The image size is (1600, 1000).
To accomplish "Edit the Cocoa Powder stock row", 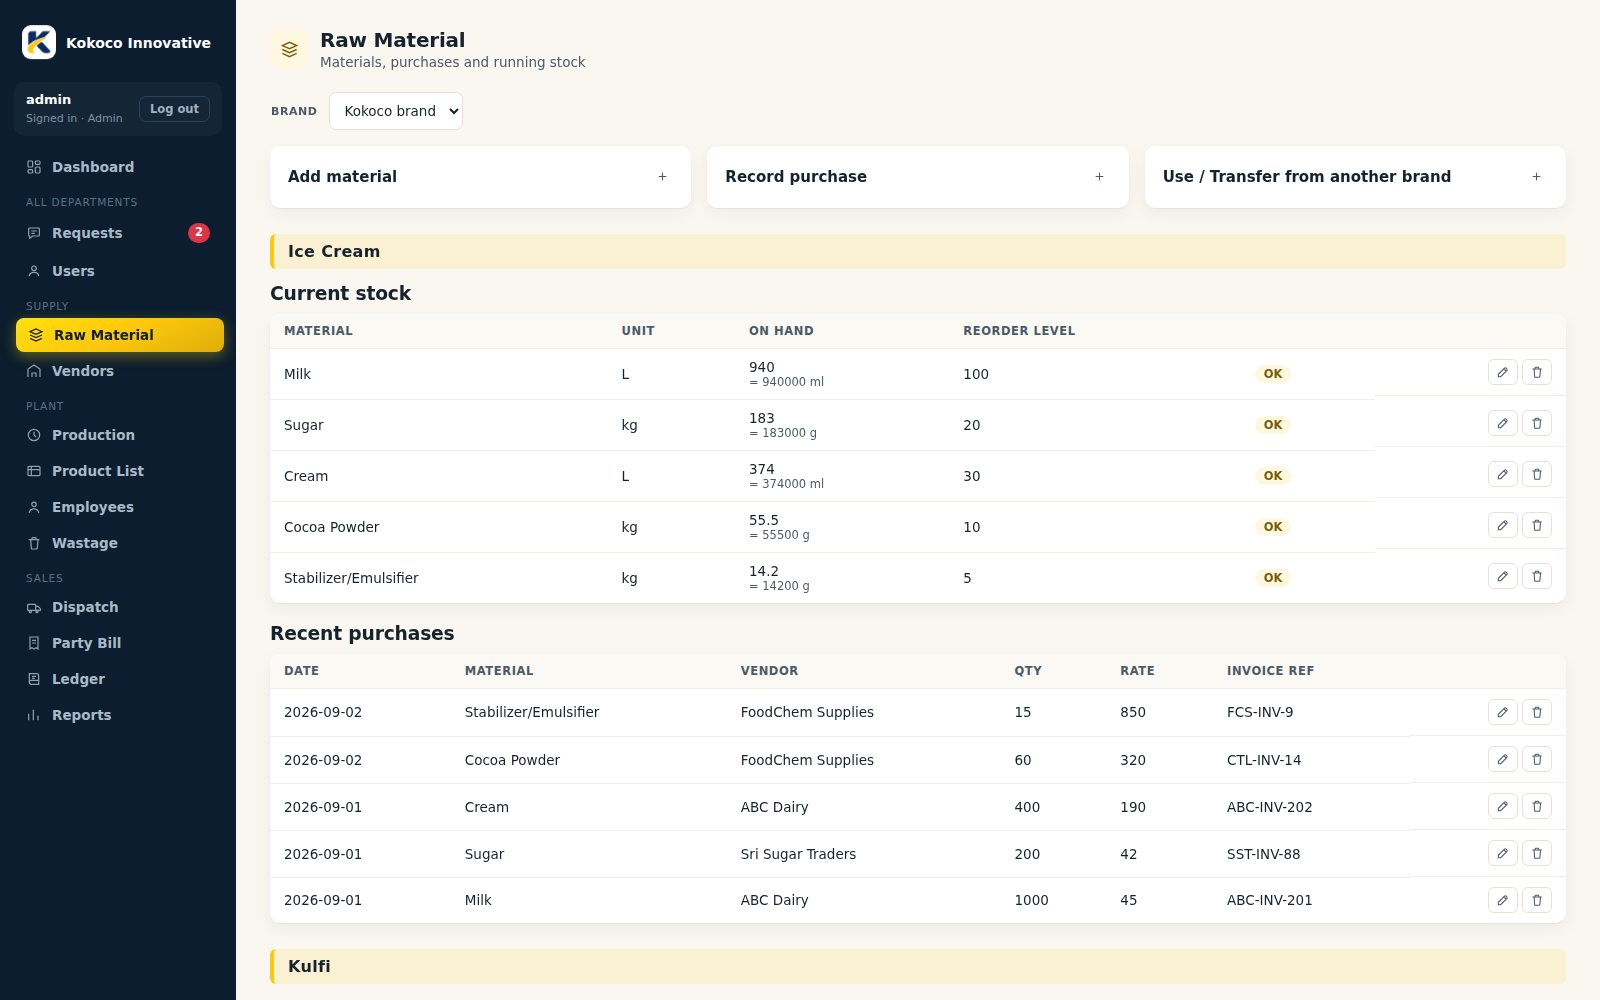I will (1502, 526).
